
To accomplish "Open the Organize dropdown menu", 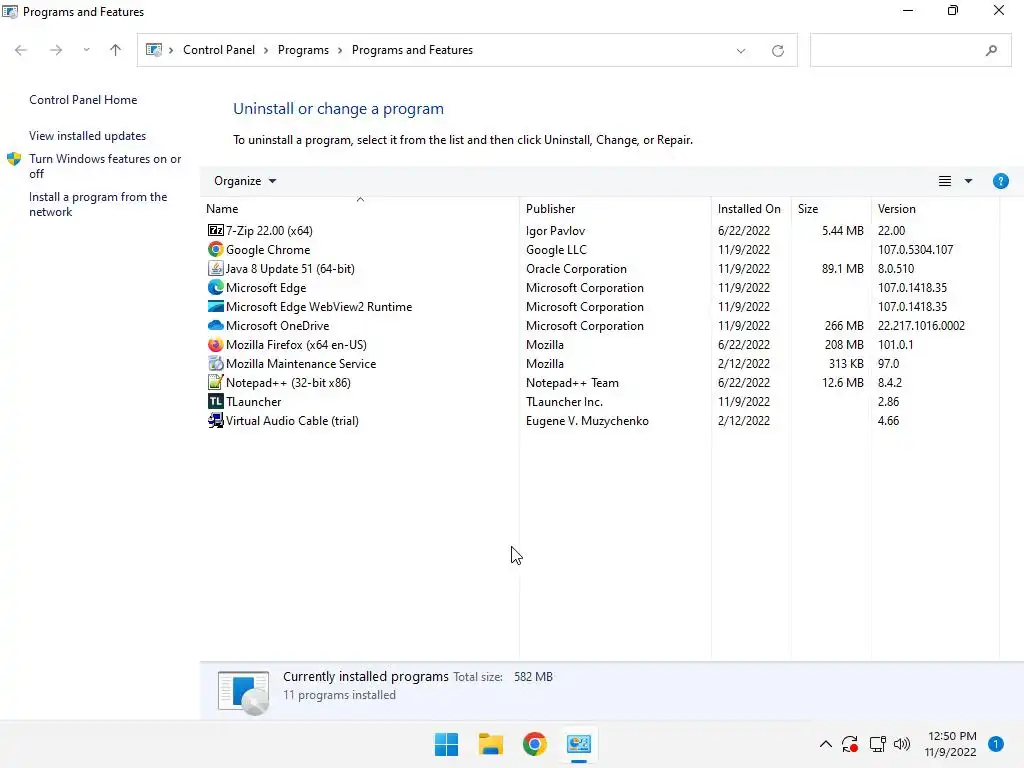I will (245, 181).
